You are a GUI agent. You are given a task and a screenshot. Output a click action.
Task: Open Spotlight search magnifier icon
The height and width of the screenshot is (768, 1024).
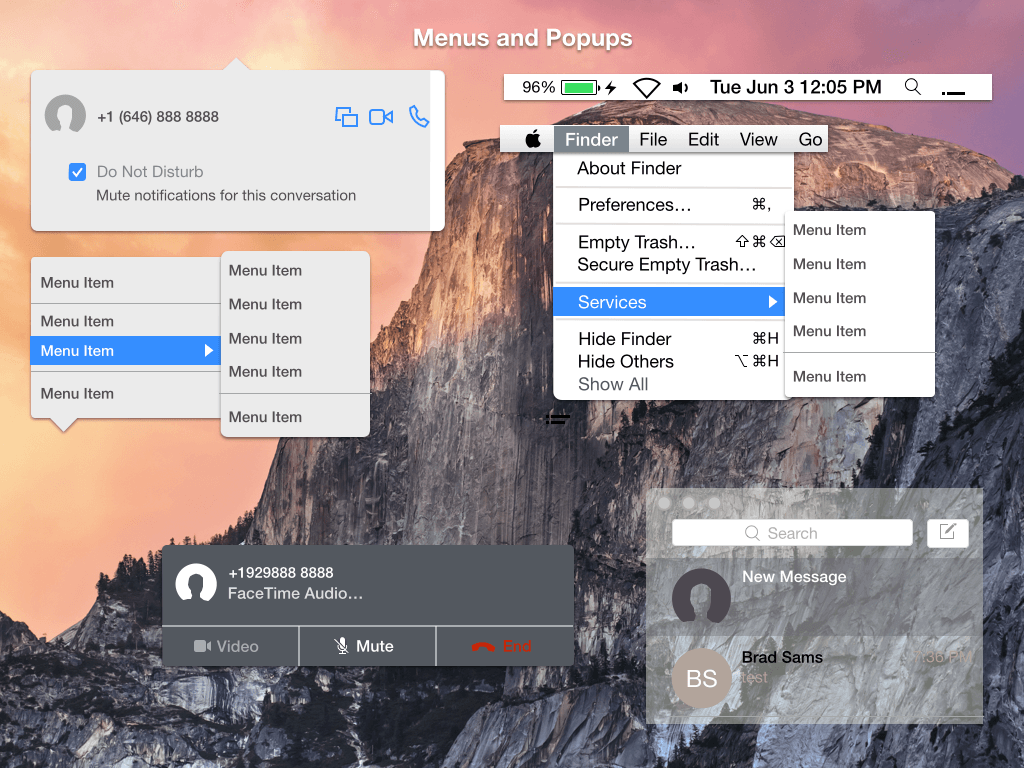(x=912, y=87)
